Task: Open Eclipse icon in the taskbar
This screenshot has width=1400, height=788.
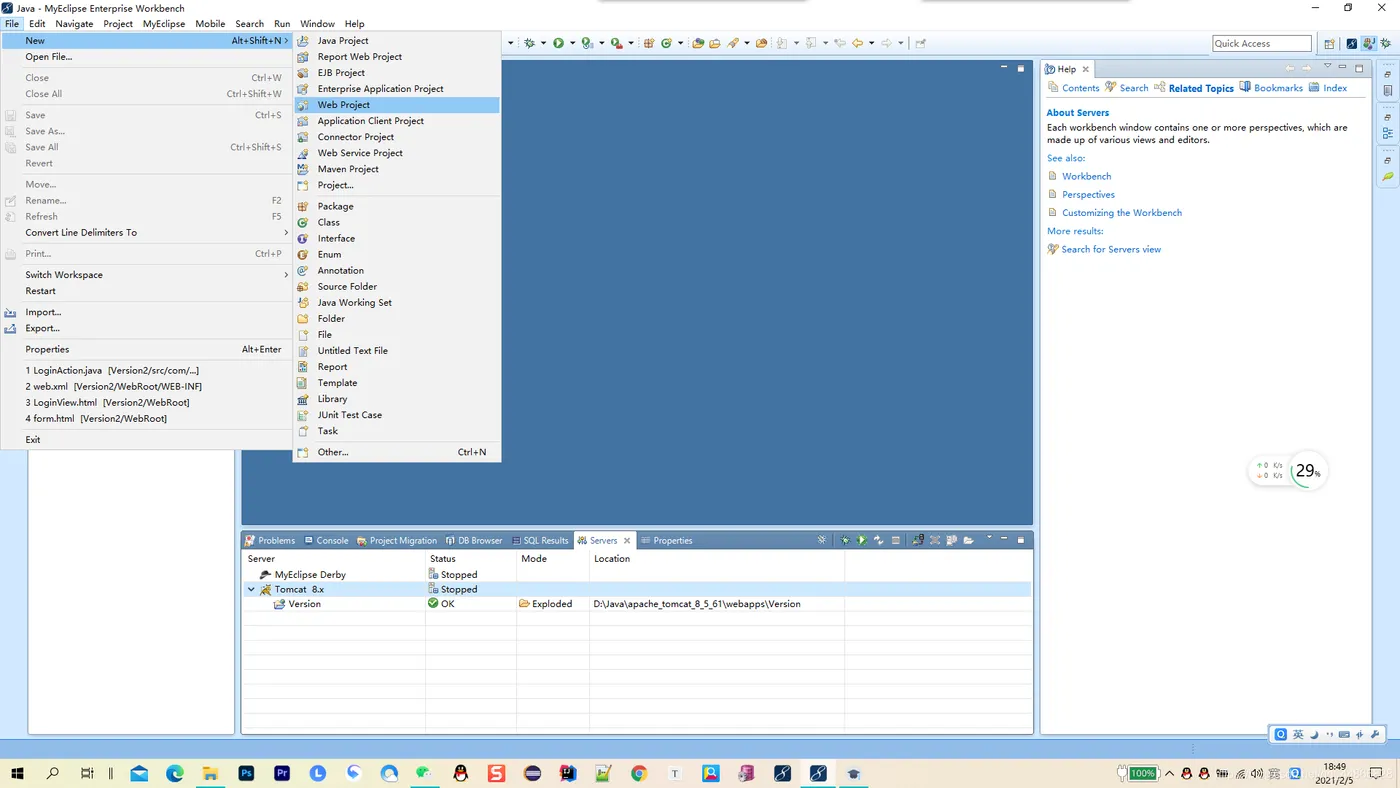Action: [x=532, y=773]
